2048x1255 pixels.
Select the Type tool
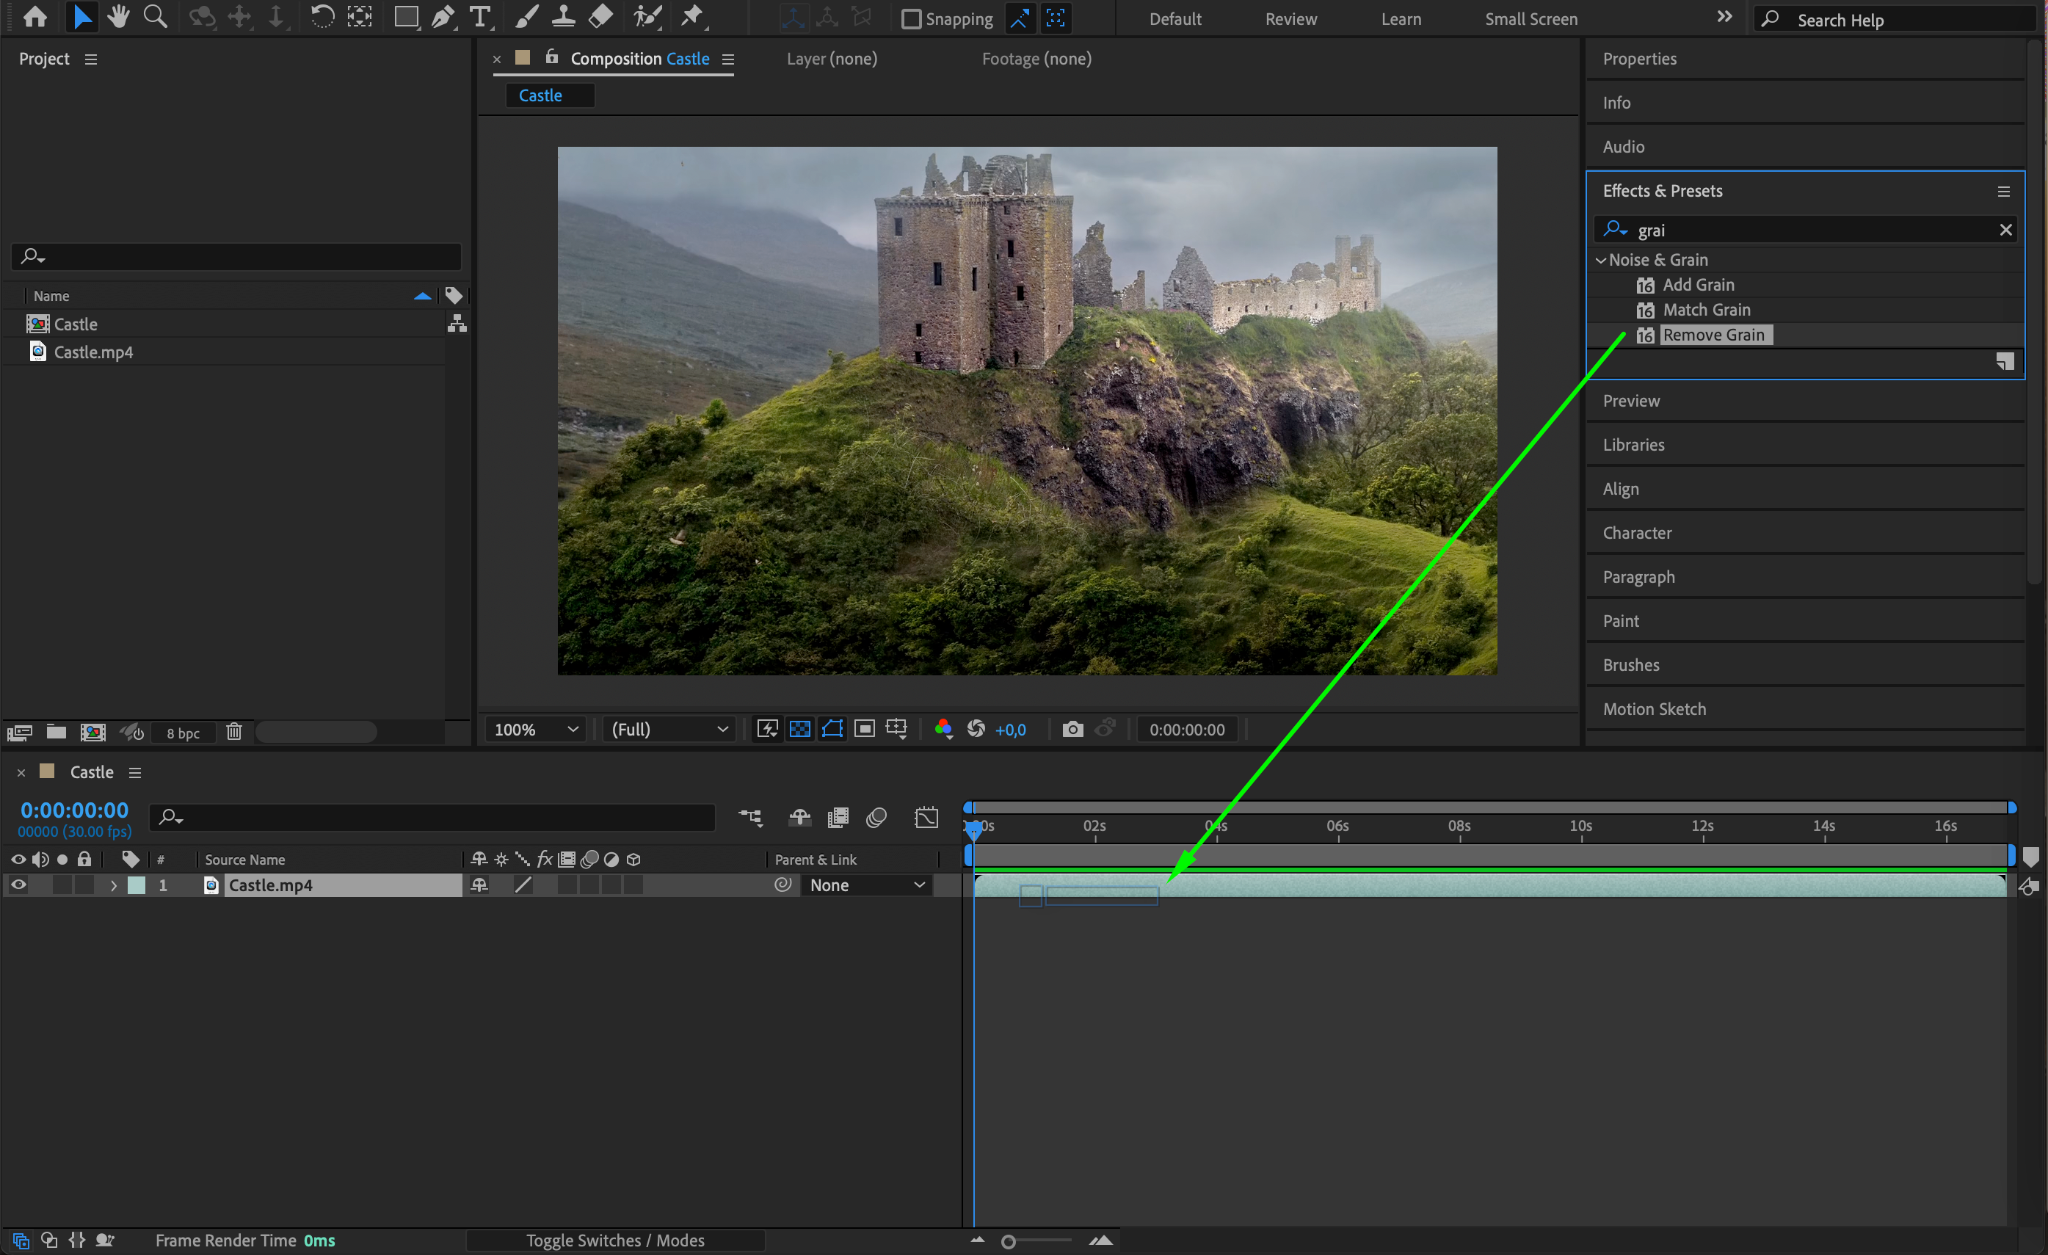(480, 17)
